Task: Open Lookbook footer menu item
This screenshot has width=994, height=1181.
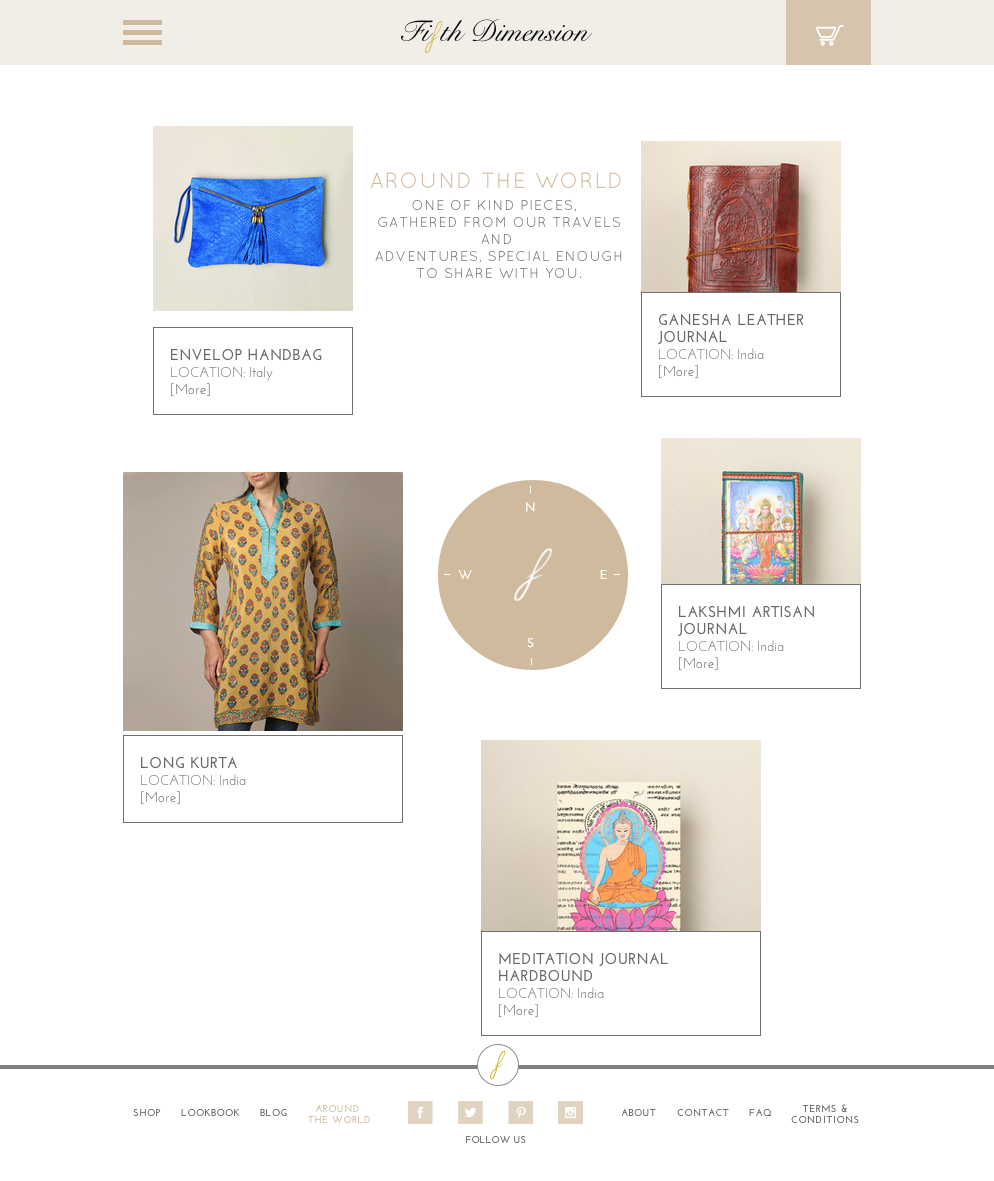Action: pos(210,1113)
